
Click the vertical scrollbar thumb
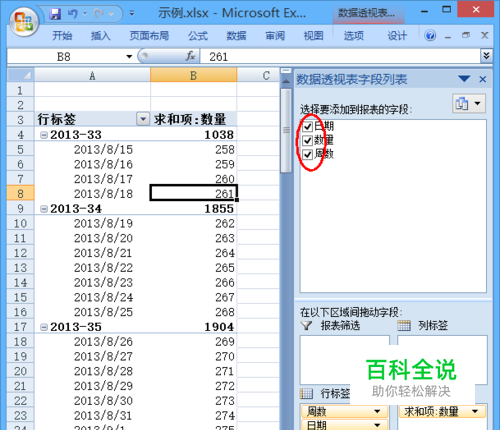coord(286,130)
